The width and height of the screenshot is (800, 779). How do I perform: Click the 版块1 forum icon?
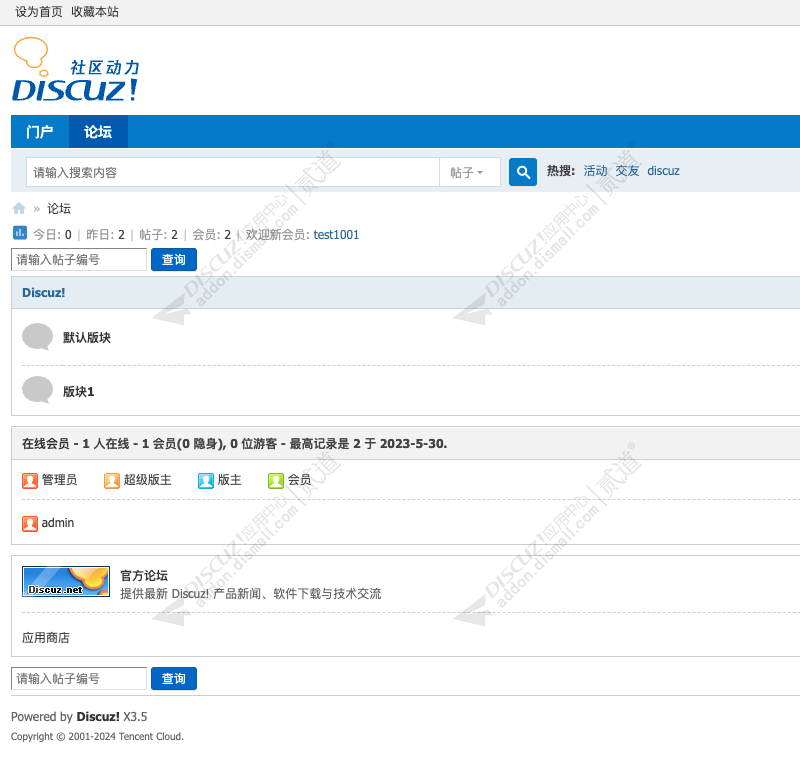37,390
